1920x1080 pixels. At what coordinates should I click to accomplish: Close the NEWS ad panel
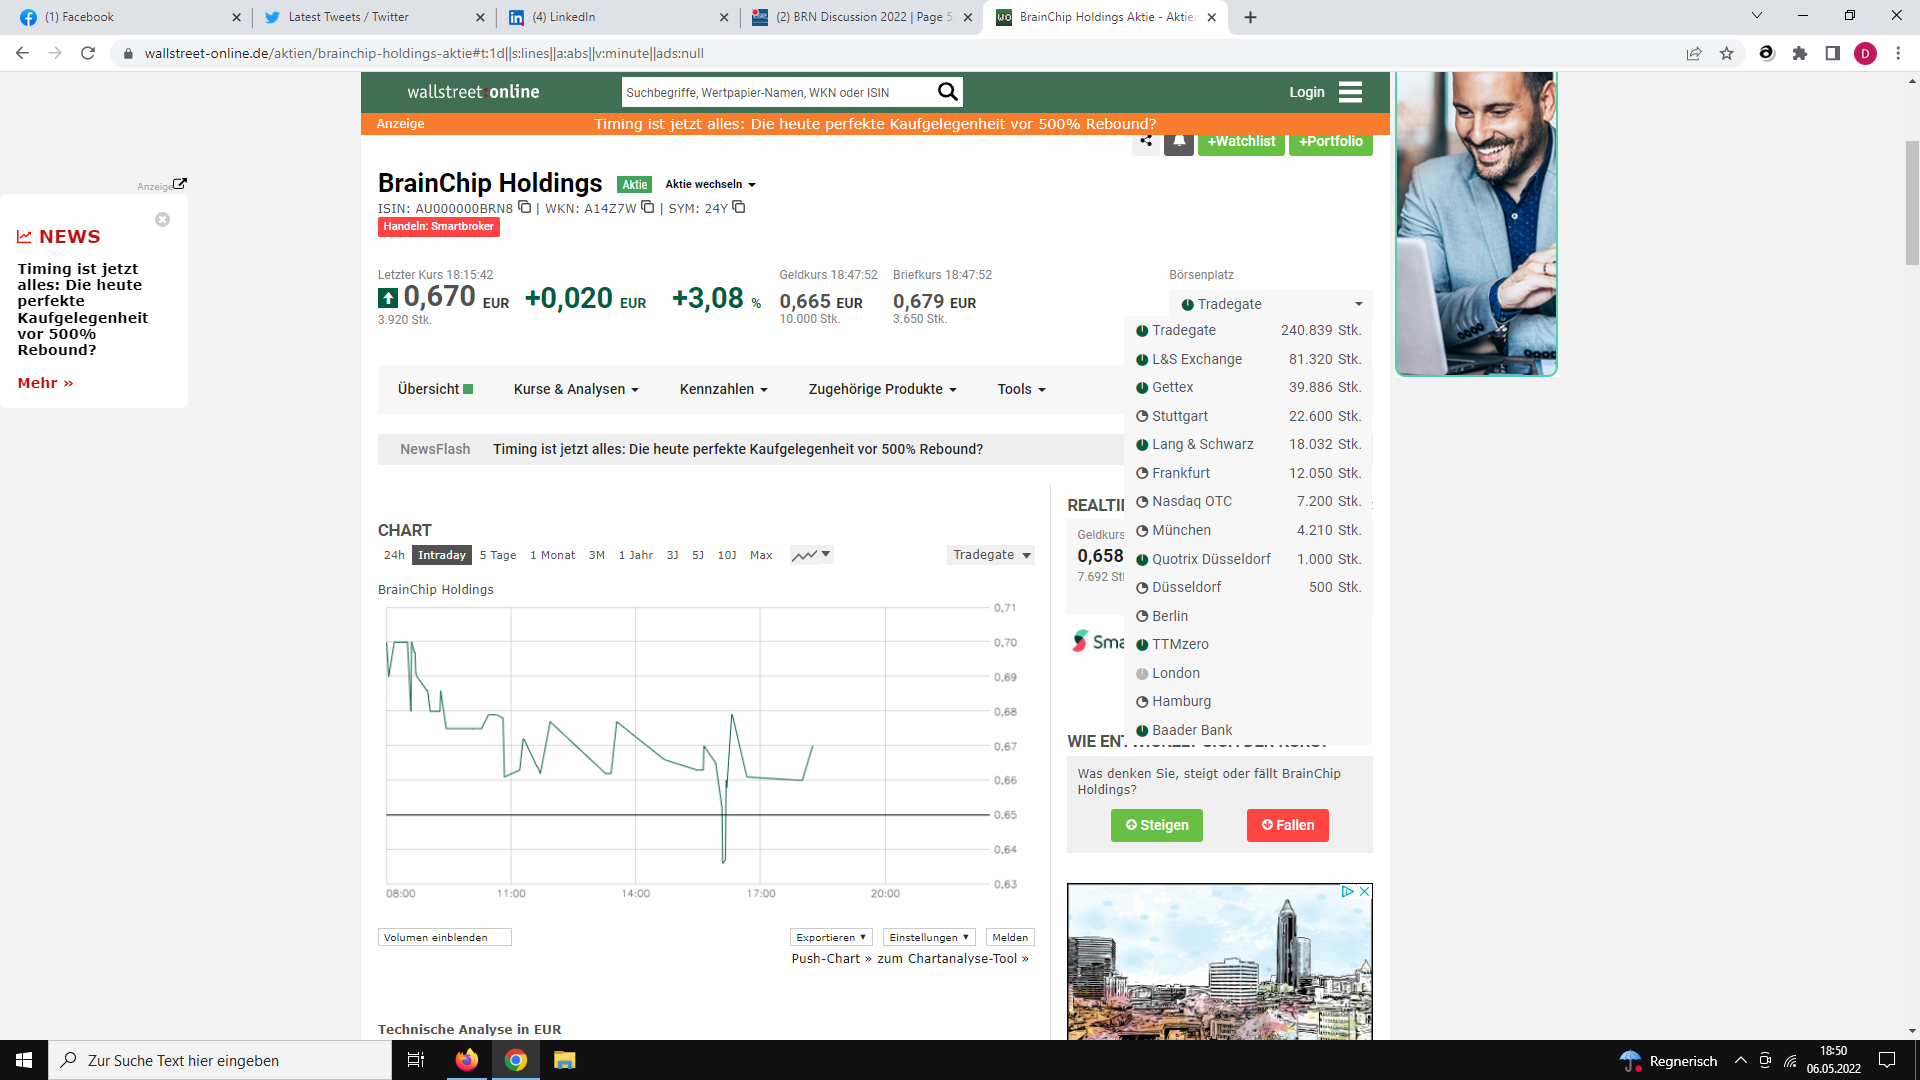(162, 219)
